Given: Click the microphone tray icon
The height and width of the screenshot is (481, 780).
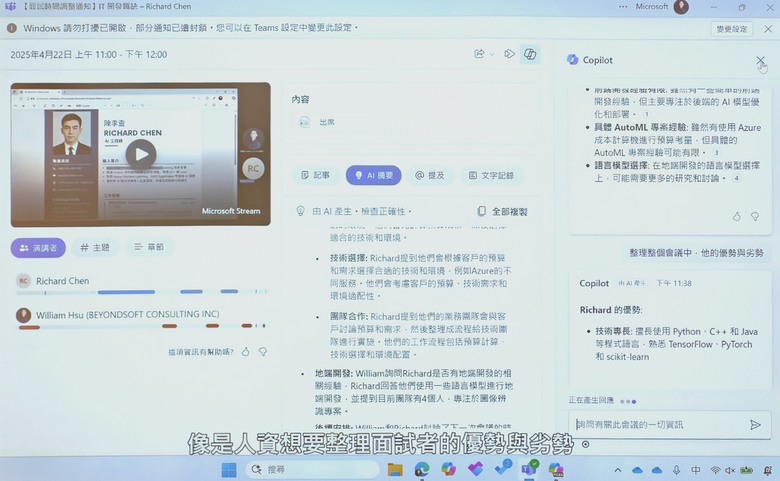Looking at the screenshot, I should pos(676,470).
